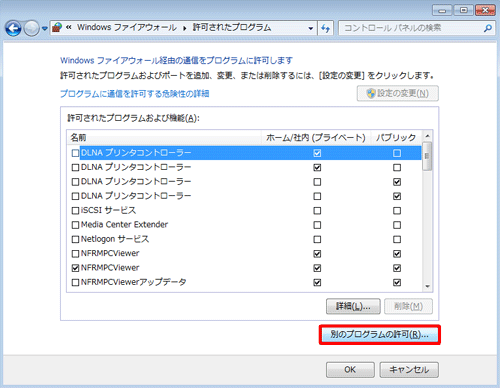
Task: Uncheck public for NFRMPCViewerアップデータ
Action: tap(397, 282)
